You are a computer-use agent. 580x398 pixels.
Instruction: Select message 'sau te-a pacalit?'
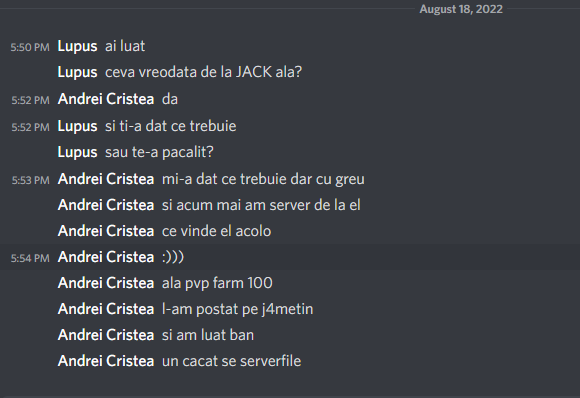[x=159, y=152]
